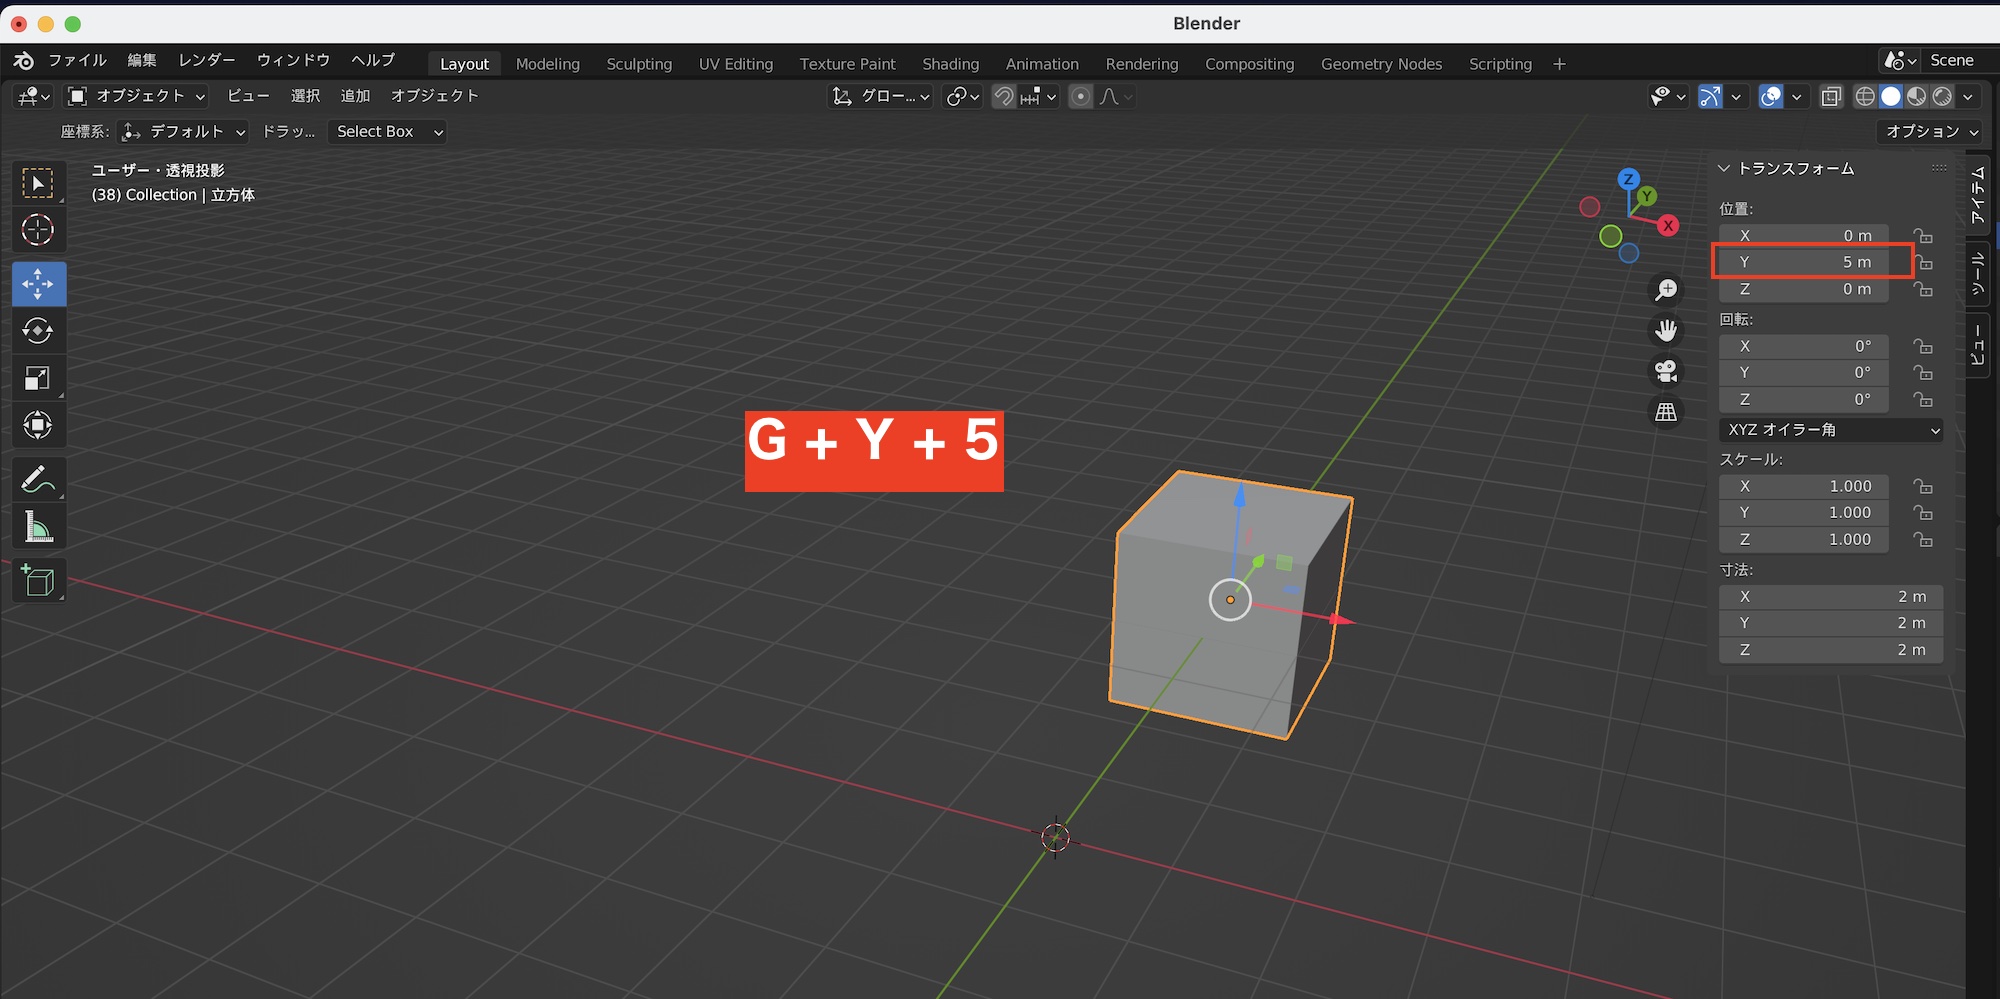Switch view with perspective/orthographic grid icon
The width and height of the screenshot is (2000, 999).
(x=1666, y=412)
